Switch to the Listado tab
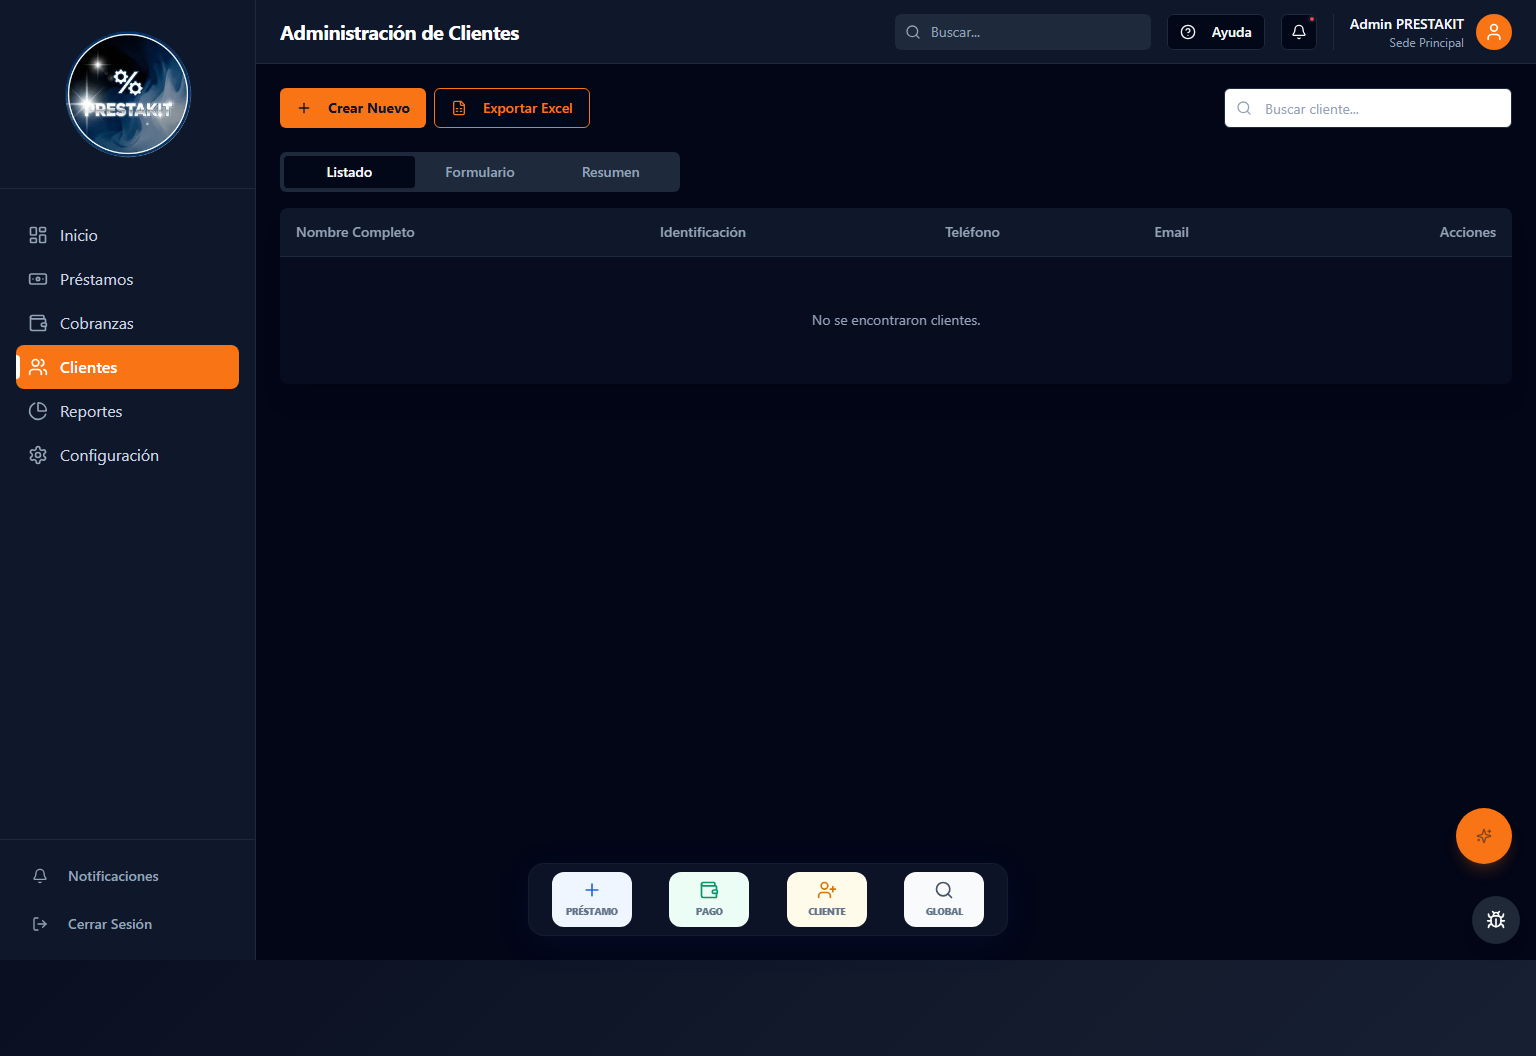 point(349,172)
